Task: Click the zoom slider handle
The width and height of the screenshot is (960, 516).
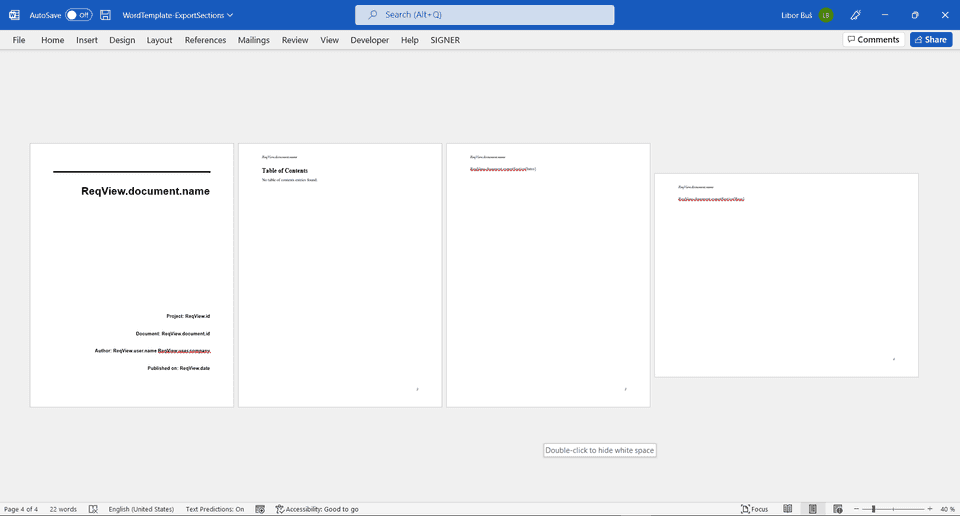Action: pyautogui.click(x=873, y=509)
